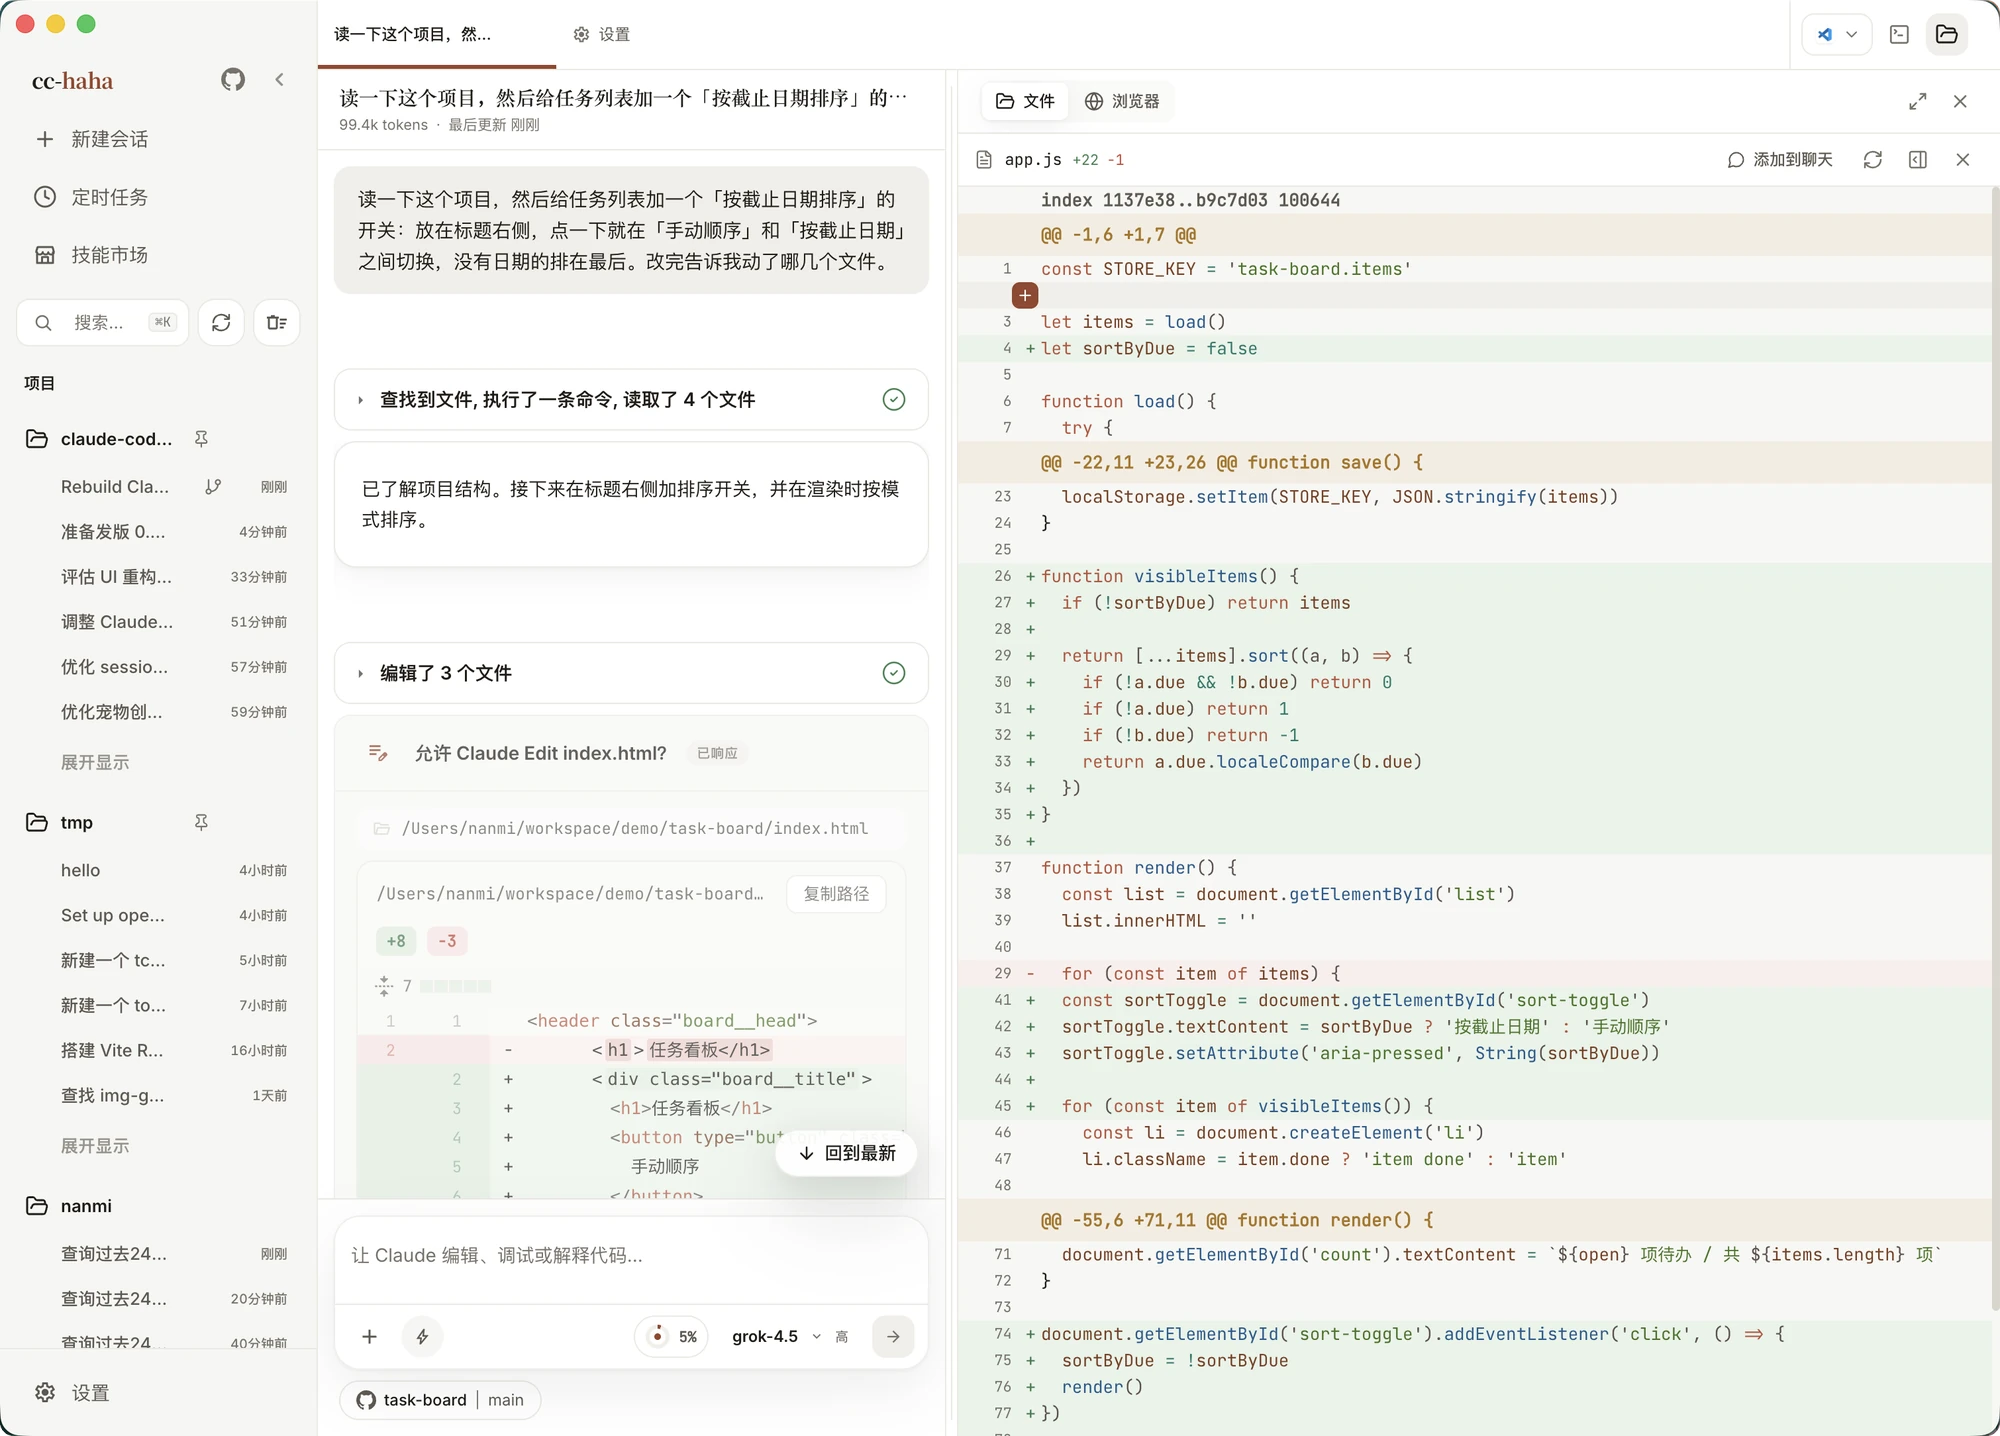Click the plus attach icon in the composer
The image size is (2000, 1436).
click(x=370, y=1336)
